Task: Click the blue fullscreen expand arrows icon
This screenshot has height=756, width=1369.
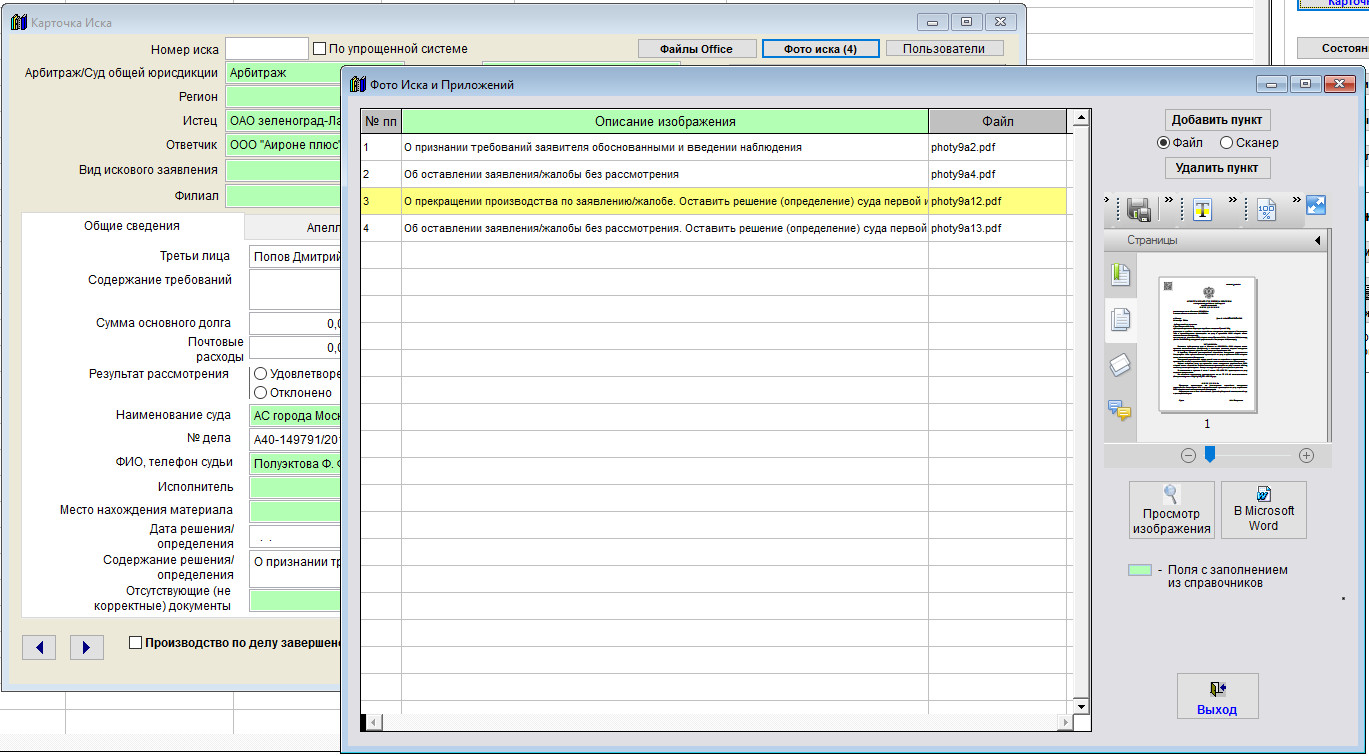Action: [1316, 205]
